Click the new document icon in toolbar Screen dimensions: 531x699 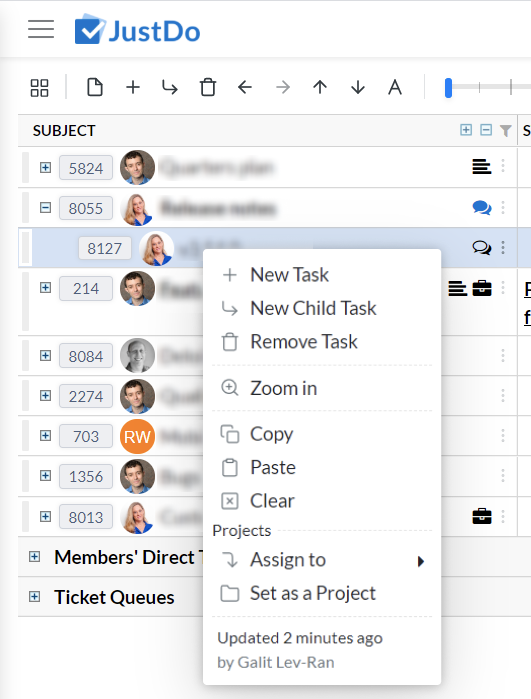click(x=95, y=87)
